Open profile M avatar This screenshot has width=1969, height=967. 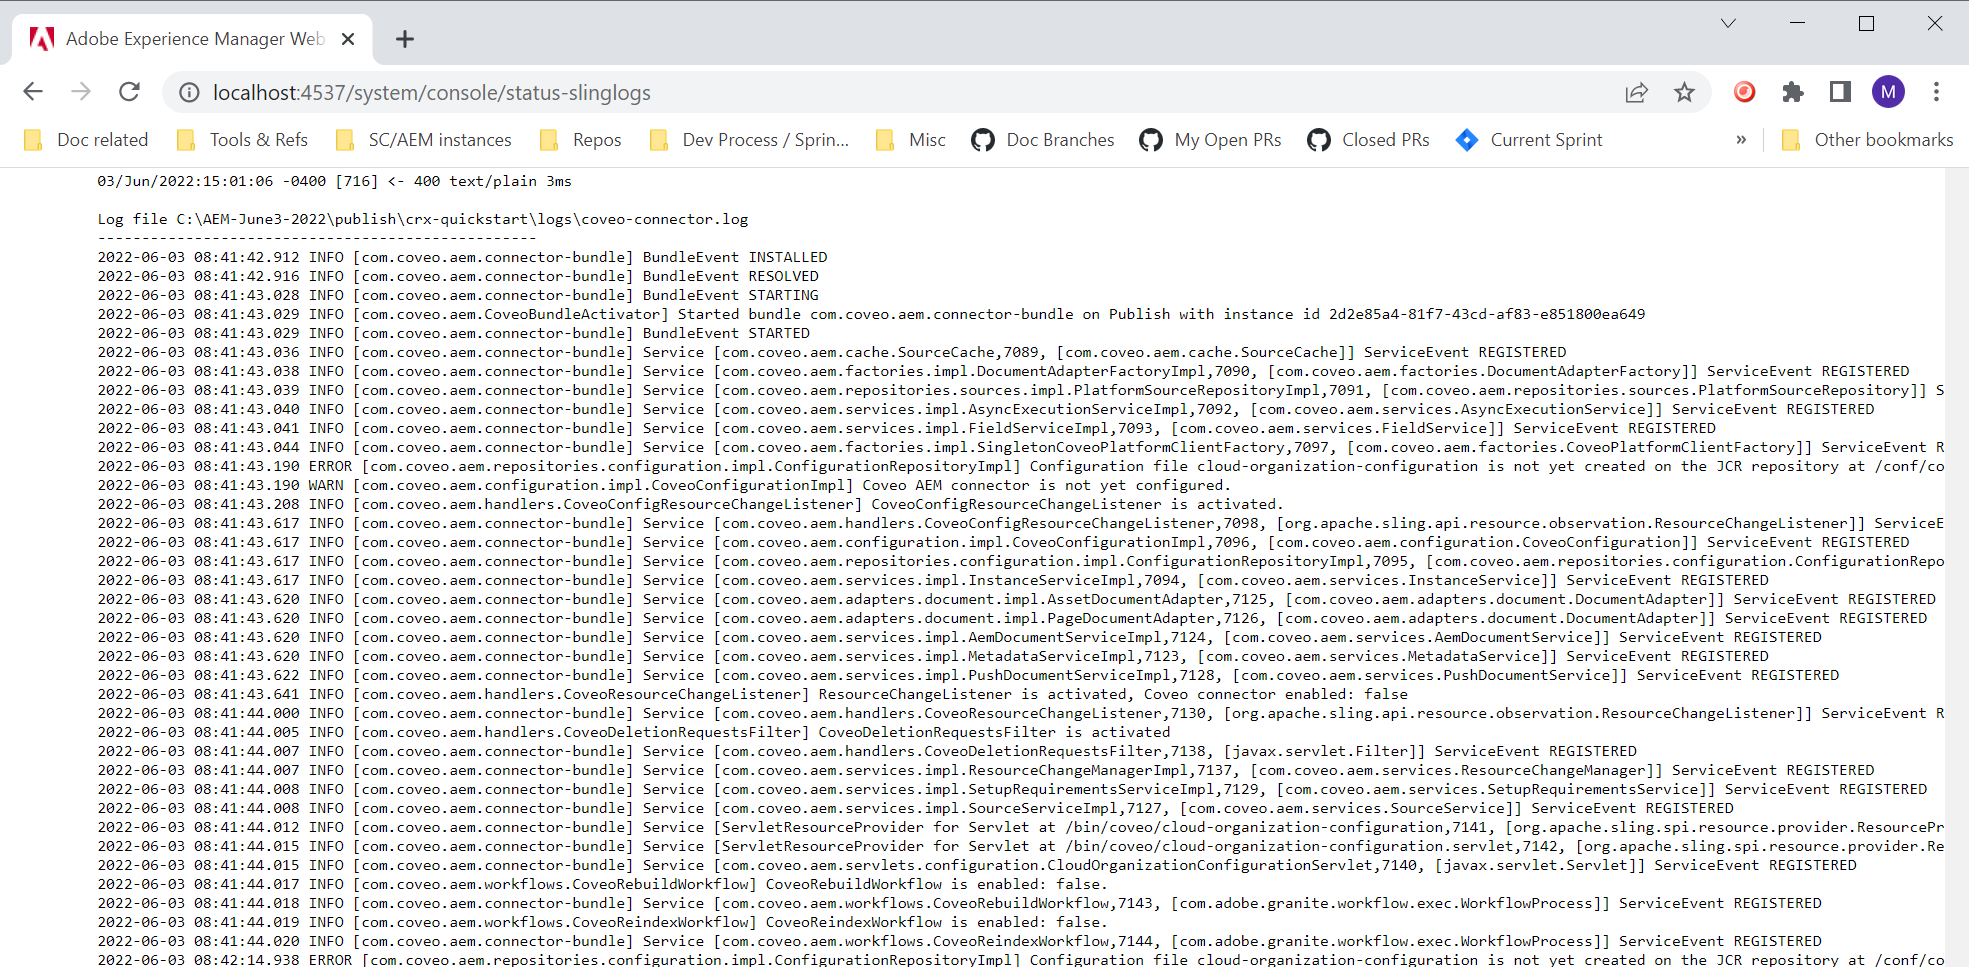(1888, 92)
